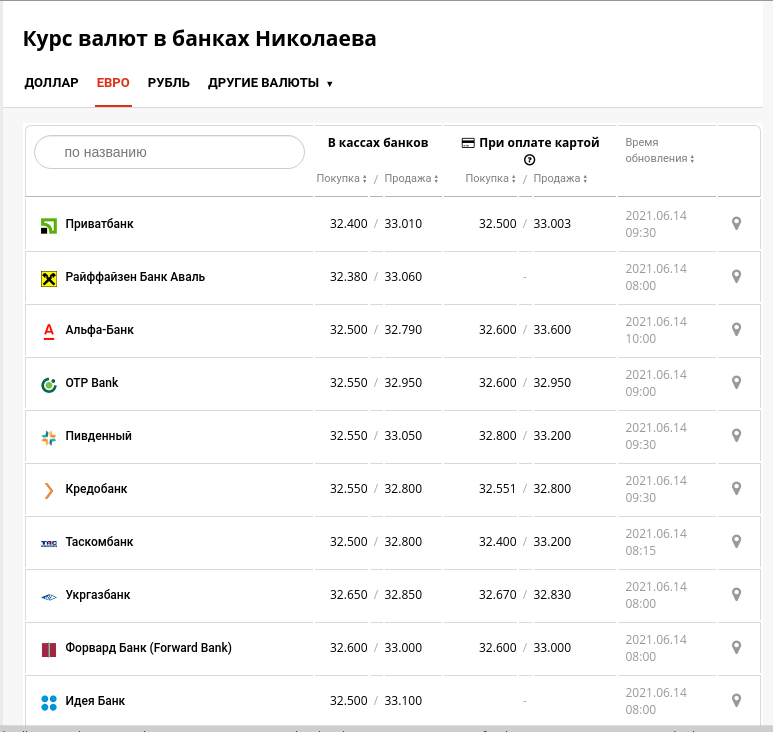The height and width of the screenshot is (732, 773).
Task: Open map pin for Укргазбанк row
Action: tap(736, 594)
